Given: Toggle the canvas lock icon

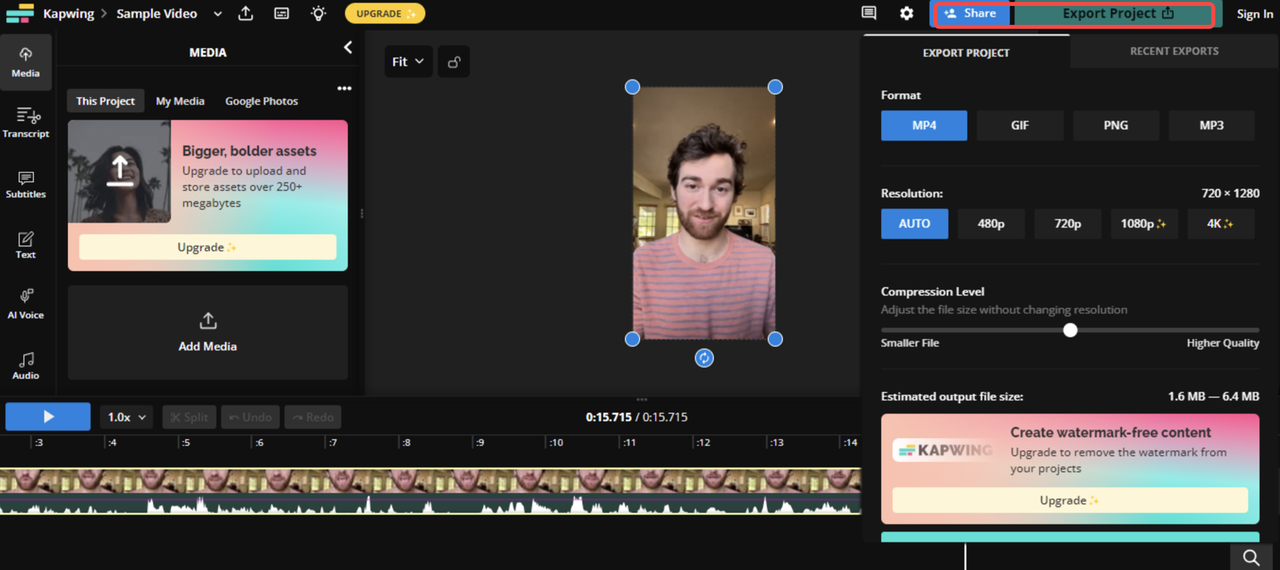Looking at the screenshot, I should [454, 62].
